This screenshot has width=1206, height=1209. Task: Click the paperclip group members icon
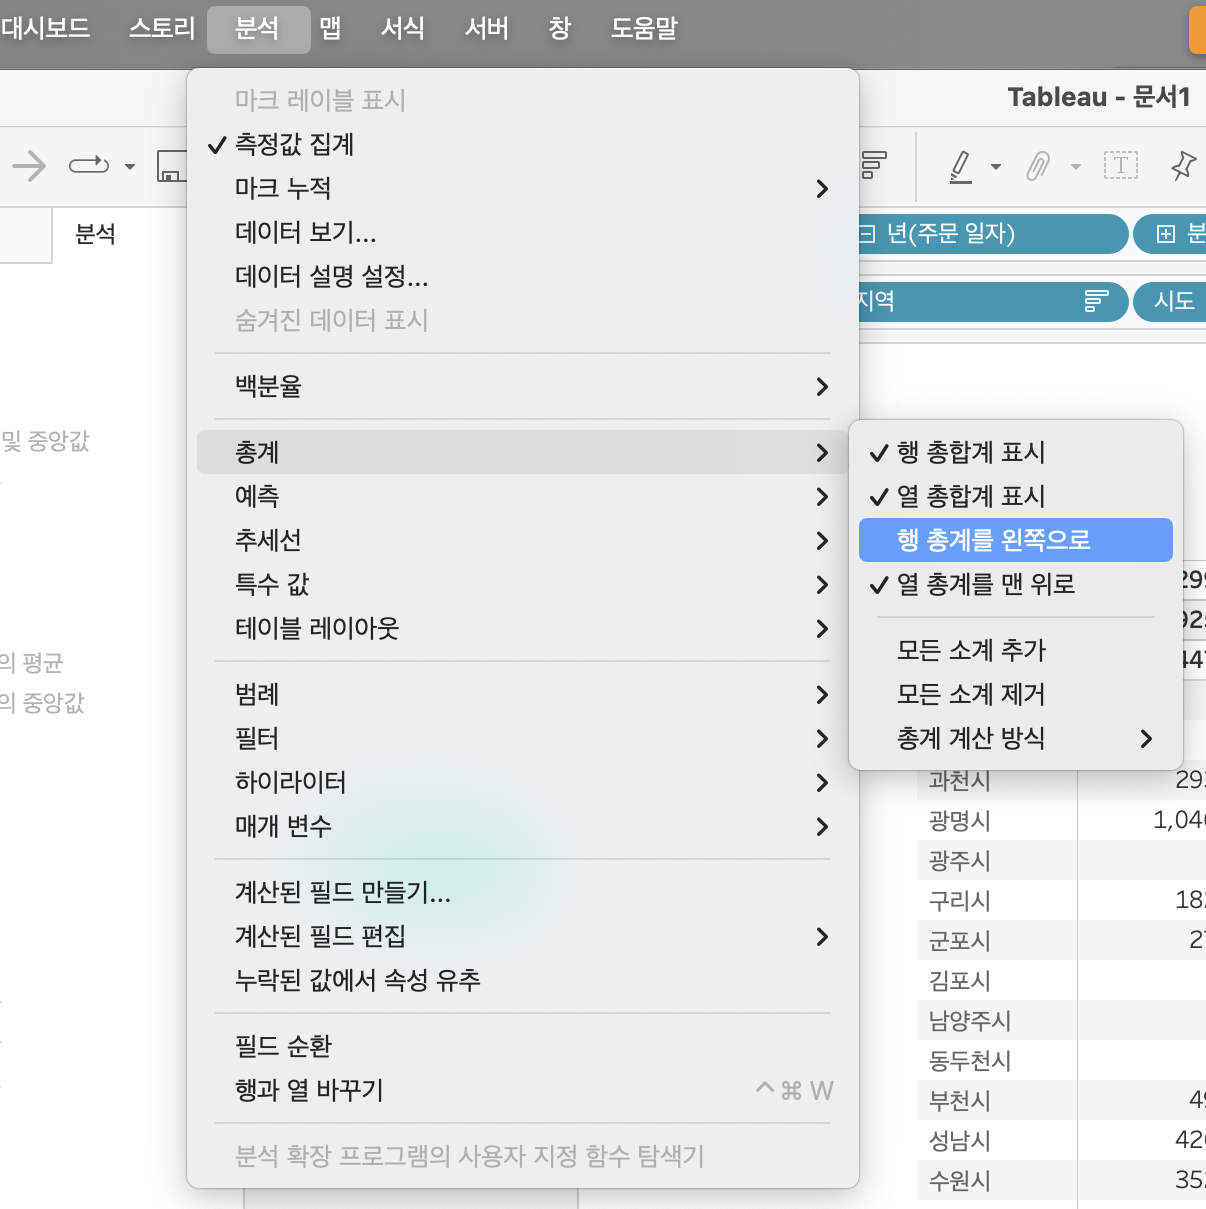click(1039, 166)
